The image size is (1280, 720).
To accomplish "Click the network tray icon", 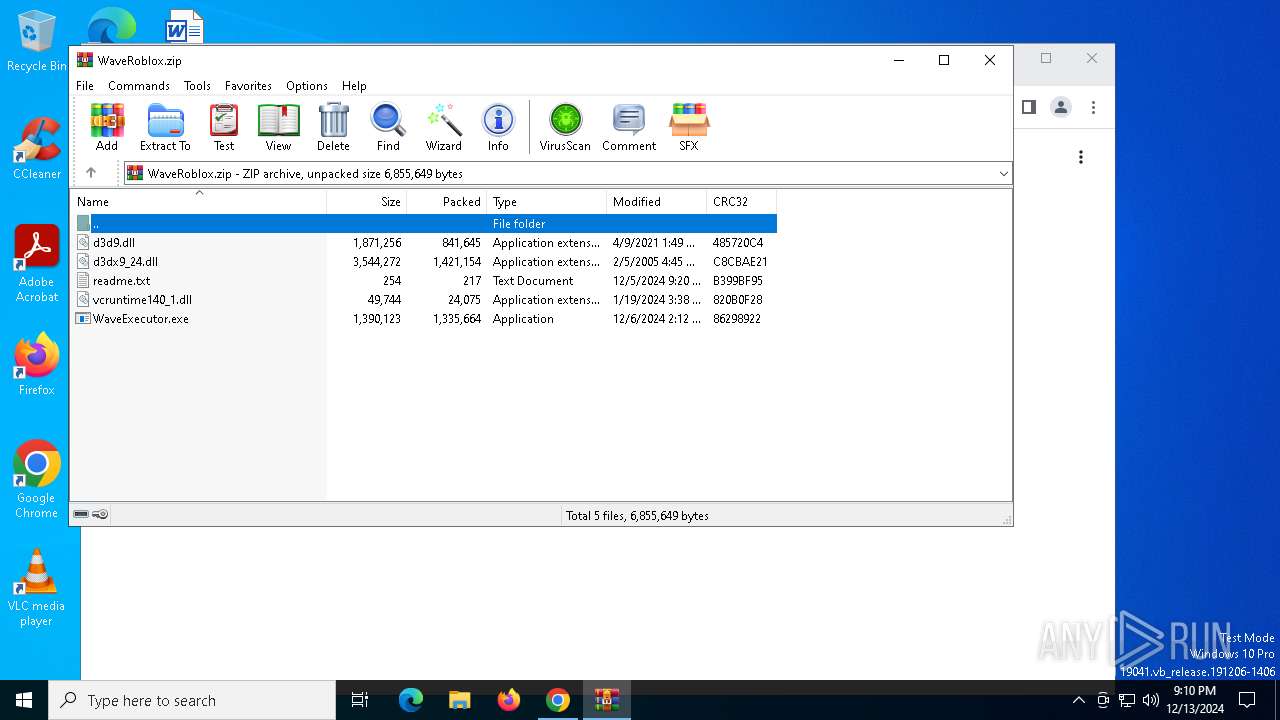I will [1127, 700].
